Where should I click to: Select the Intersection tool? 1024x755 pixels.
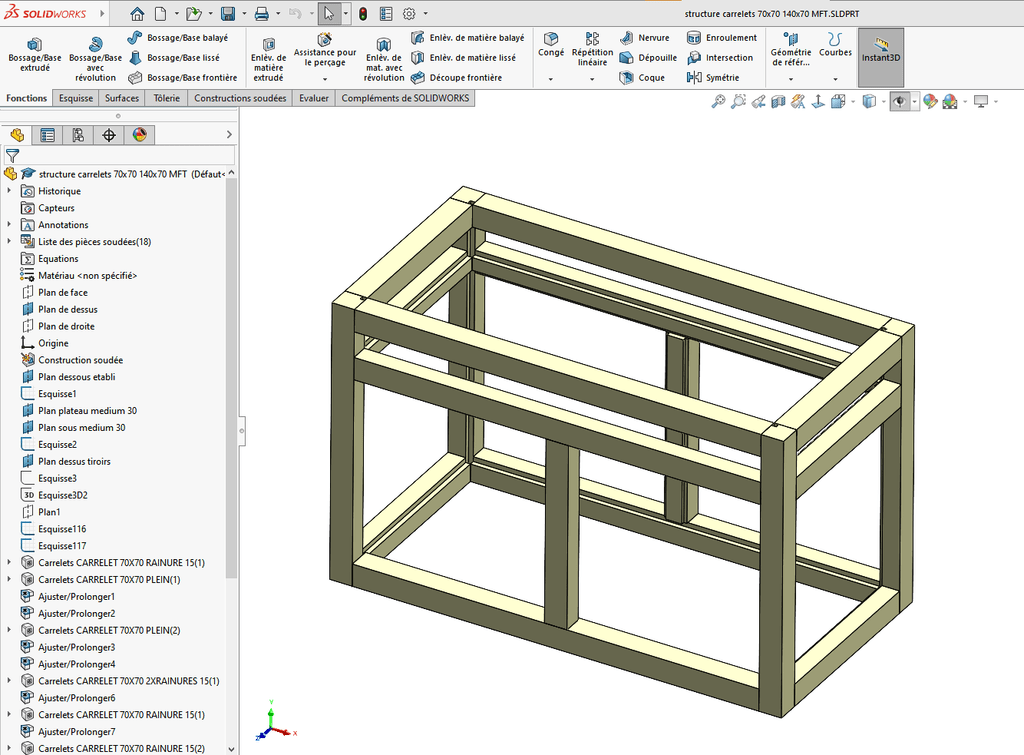720,57
